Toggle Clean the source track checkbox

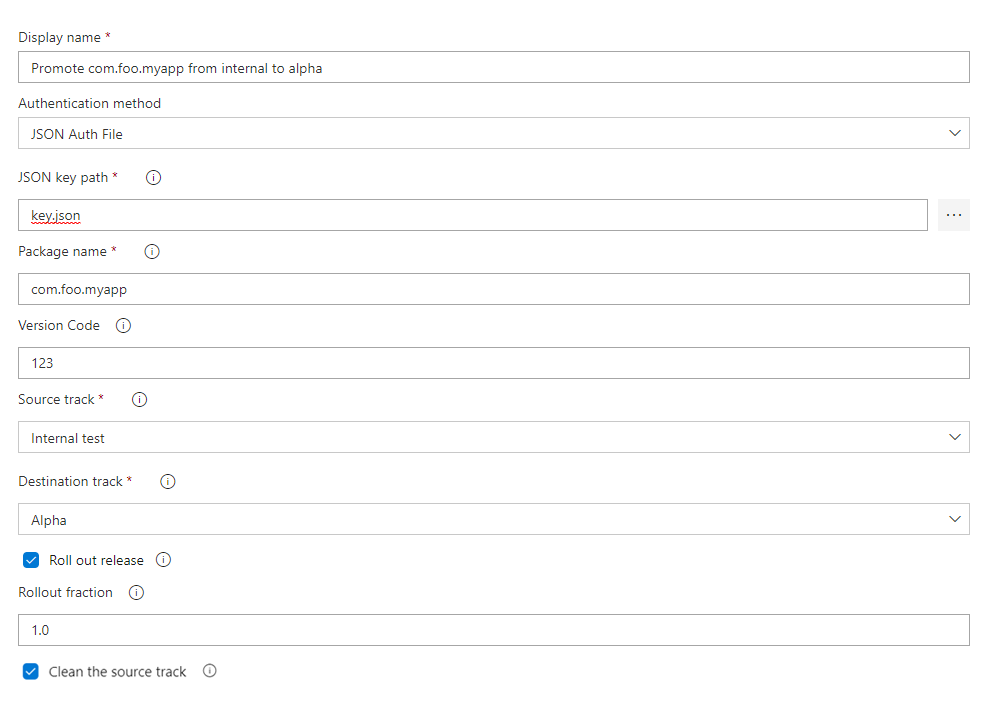tap(31, 672)
